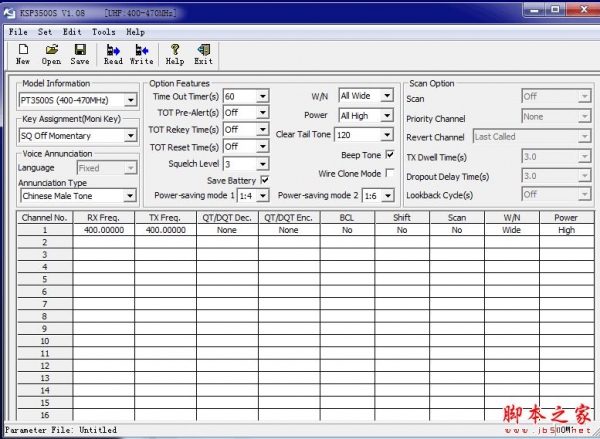600x439 pixels.
Task: Click channel 1 QT/DQT Dec. None cell
Action: click(227, 230)
